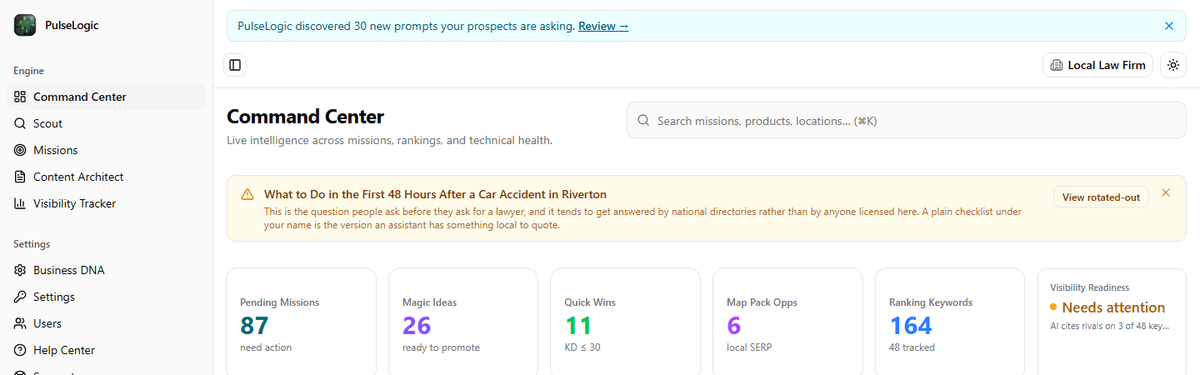The image size is (1200, 375).
Task: Click the Command Center page title
Action: tap(306, 117)
